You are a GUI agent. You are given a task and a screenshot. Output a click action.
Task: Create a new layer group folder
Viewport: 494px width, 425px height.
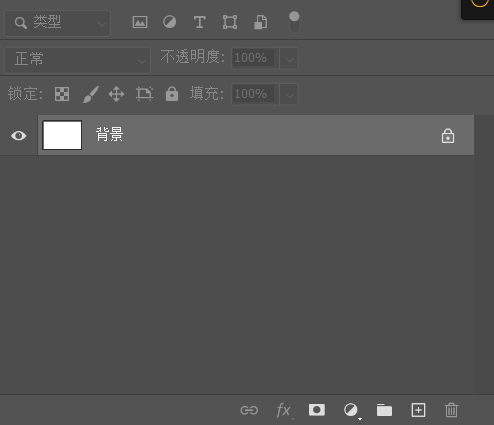[384, 410]
